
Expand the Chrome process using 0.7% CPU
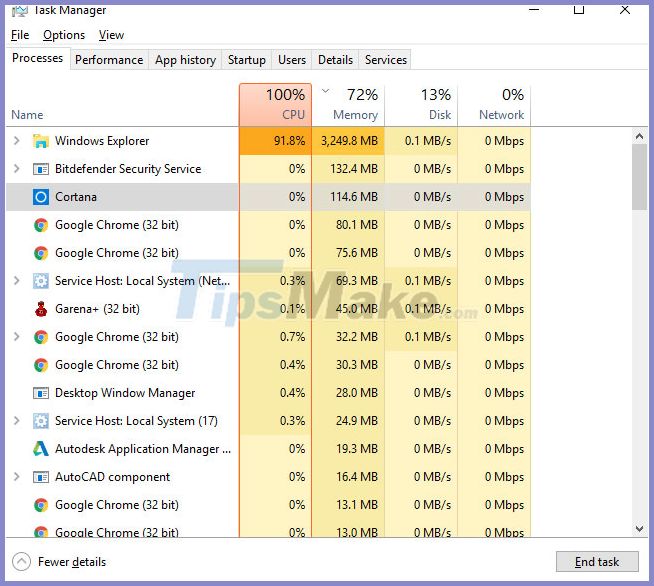click(x=17, y=336)
